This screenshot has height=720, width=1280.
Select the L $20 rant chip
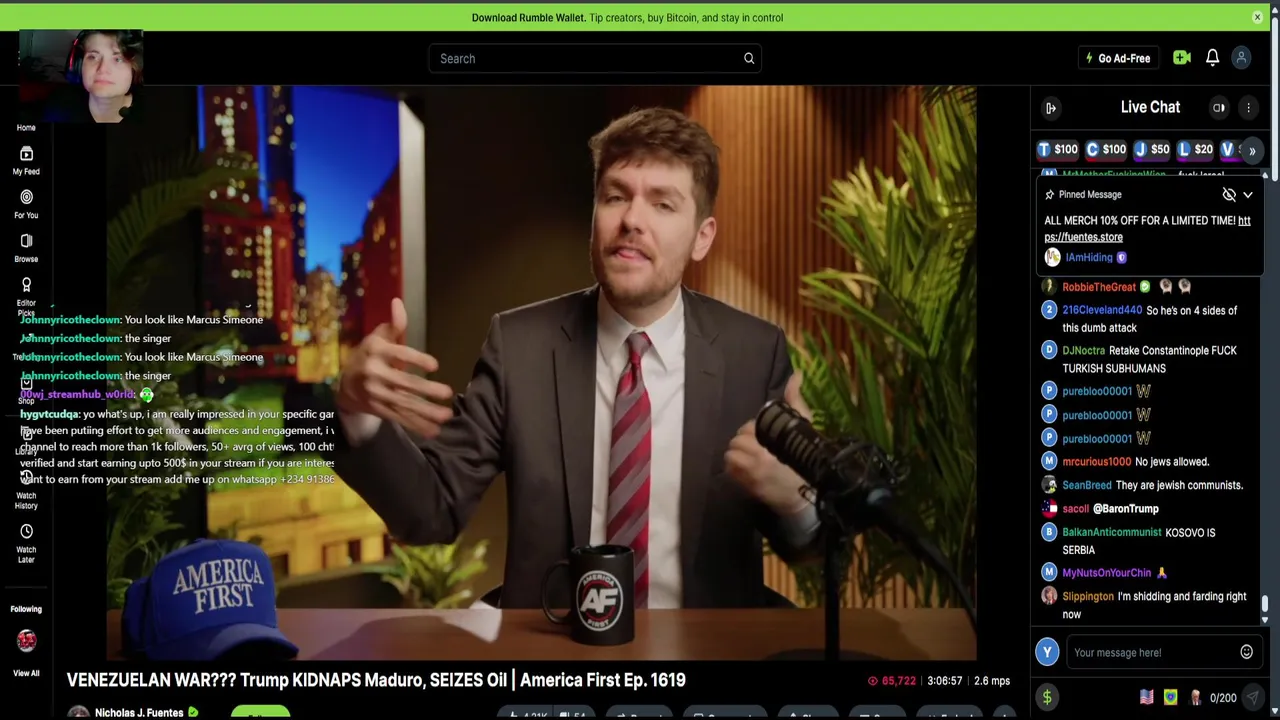1195,149
